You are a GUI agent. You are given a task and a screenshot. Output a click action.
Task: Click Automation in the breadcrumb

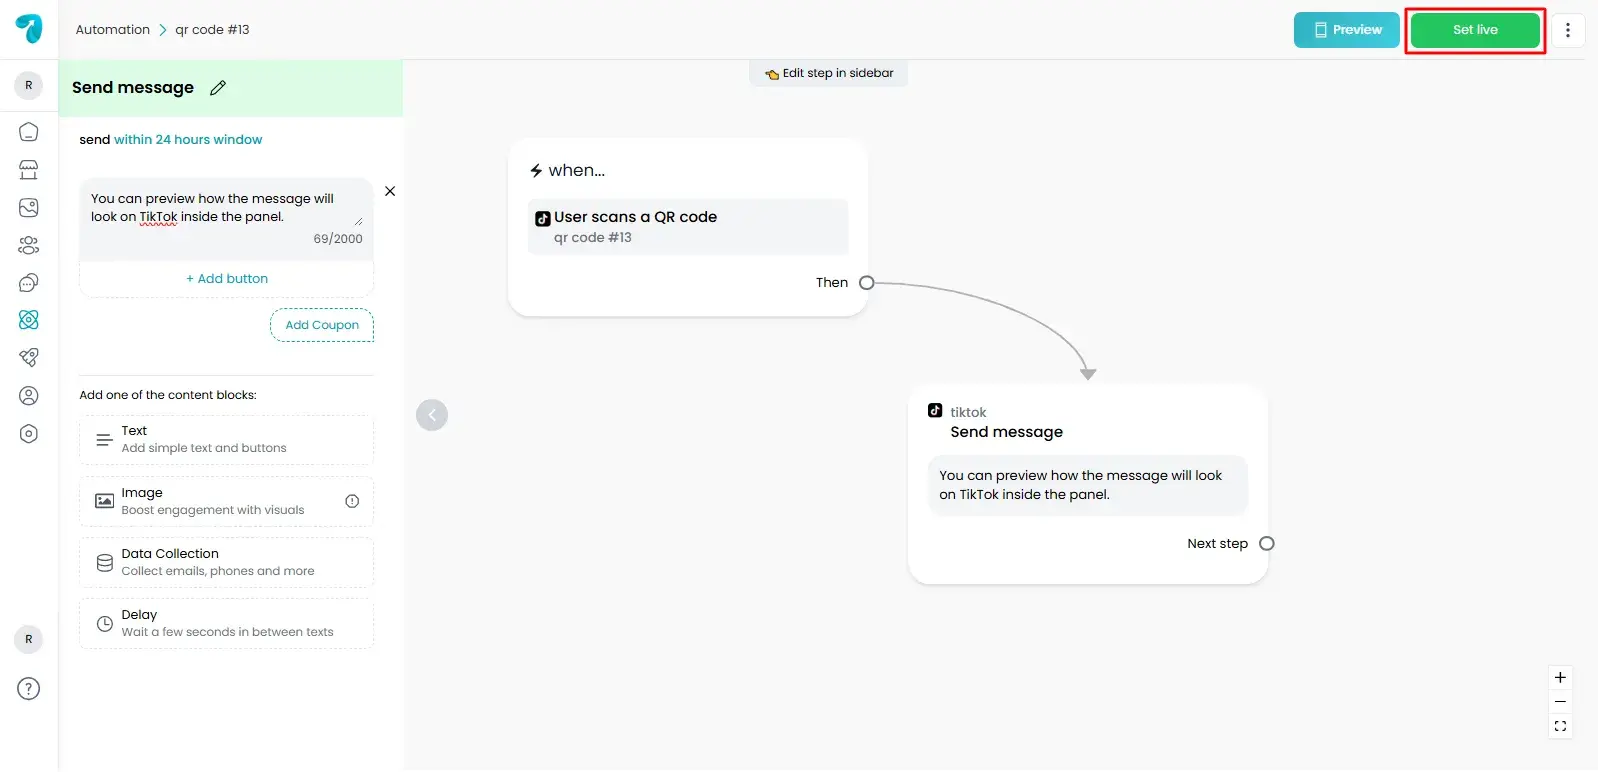tap(113, 30)
